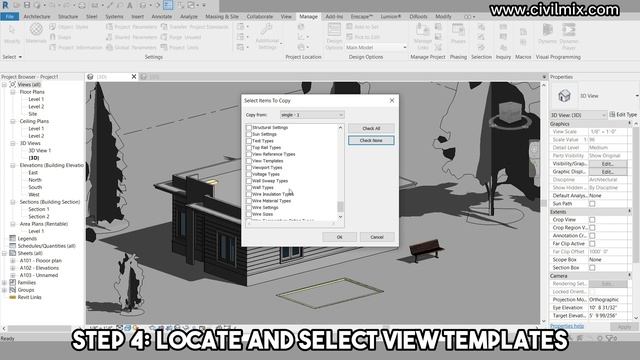Open Project Parameters

pos(131,27)
